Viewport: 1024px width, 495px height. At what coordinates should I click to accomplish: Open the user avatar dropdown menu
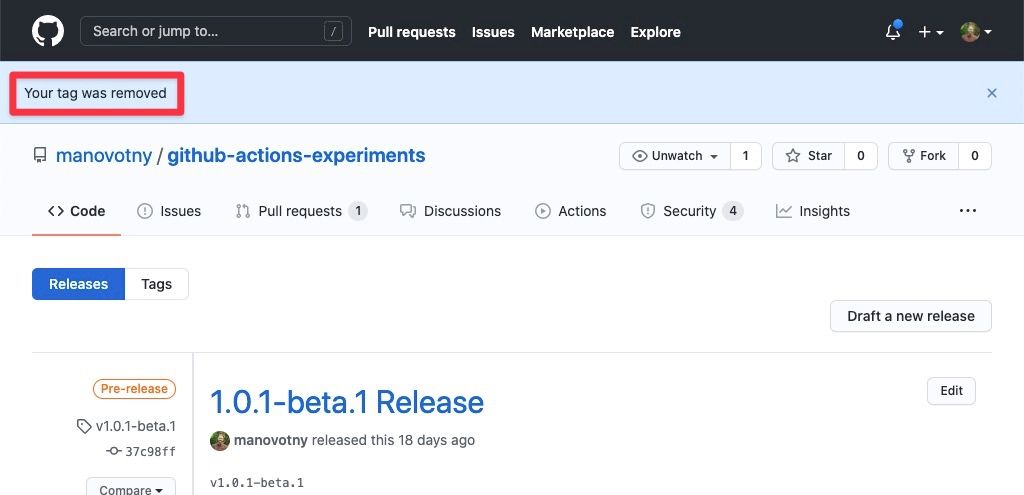(x=976, y=31)
